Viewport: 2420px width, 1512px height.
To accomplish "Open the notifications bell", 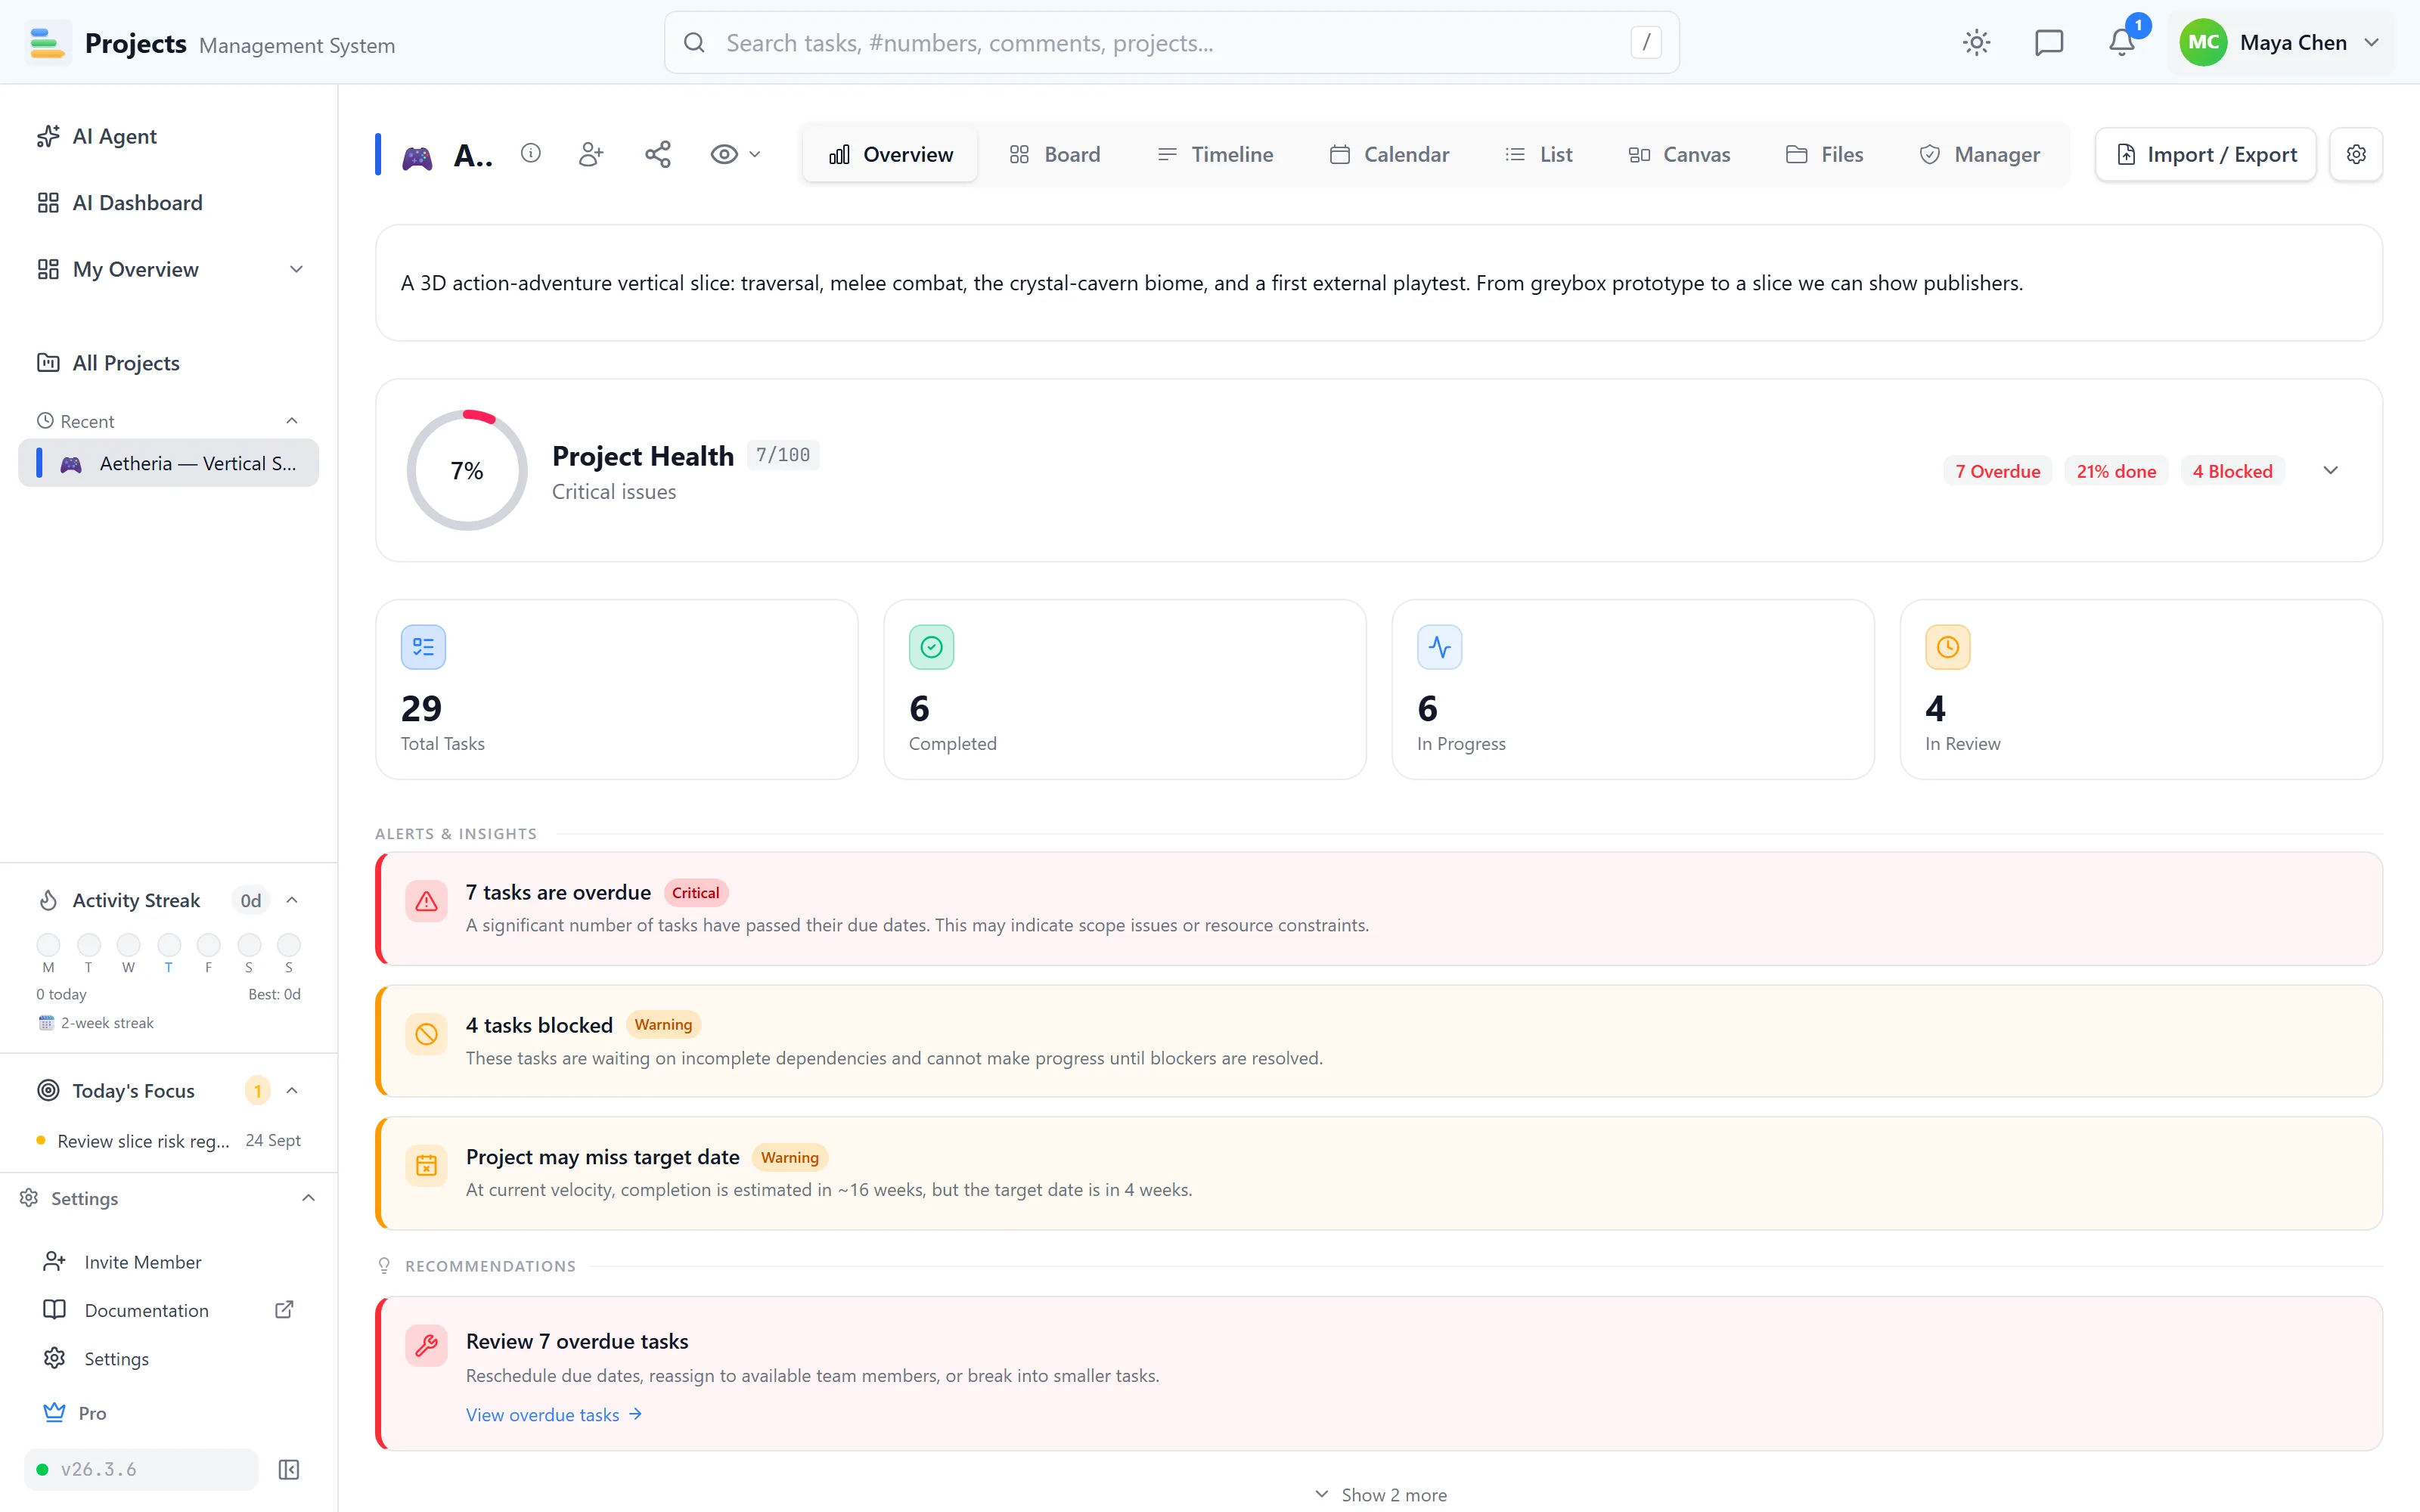I will pos(2121,42).
